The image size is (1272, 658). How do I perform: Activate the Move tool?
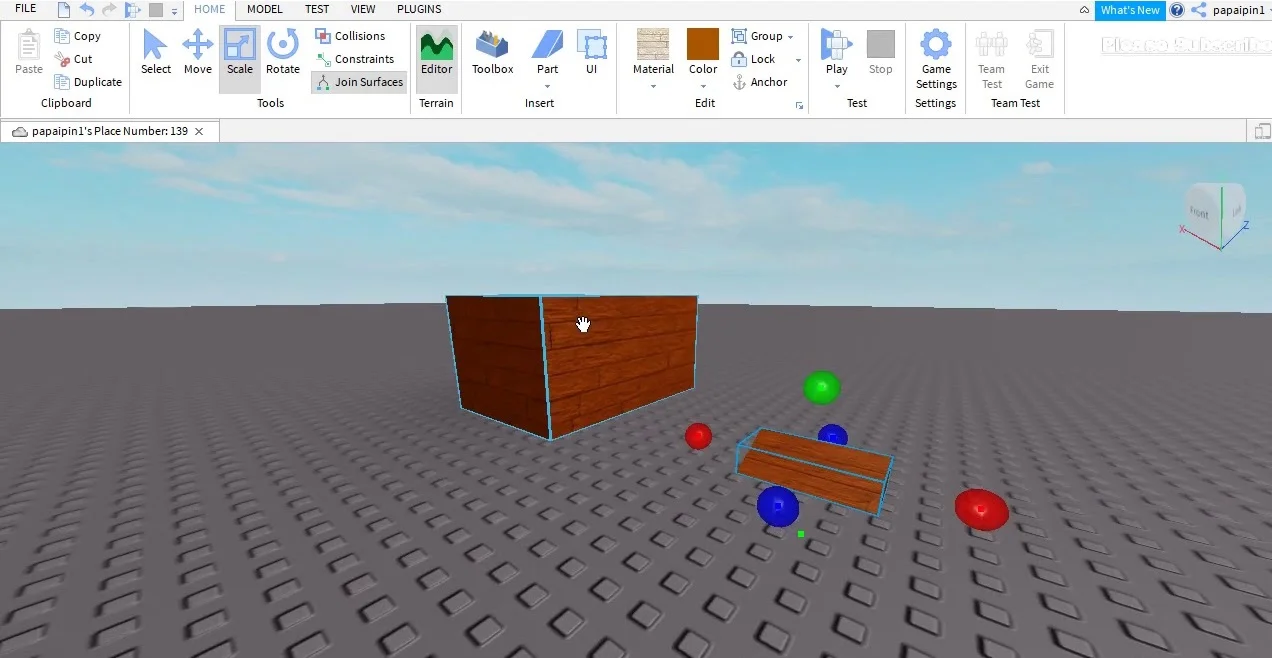click(197, 52)
